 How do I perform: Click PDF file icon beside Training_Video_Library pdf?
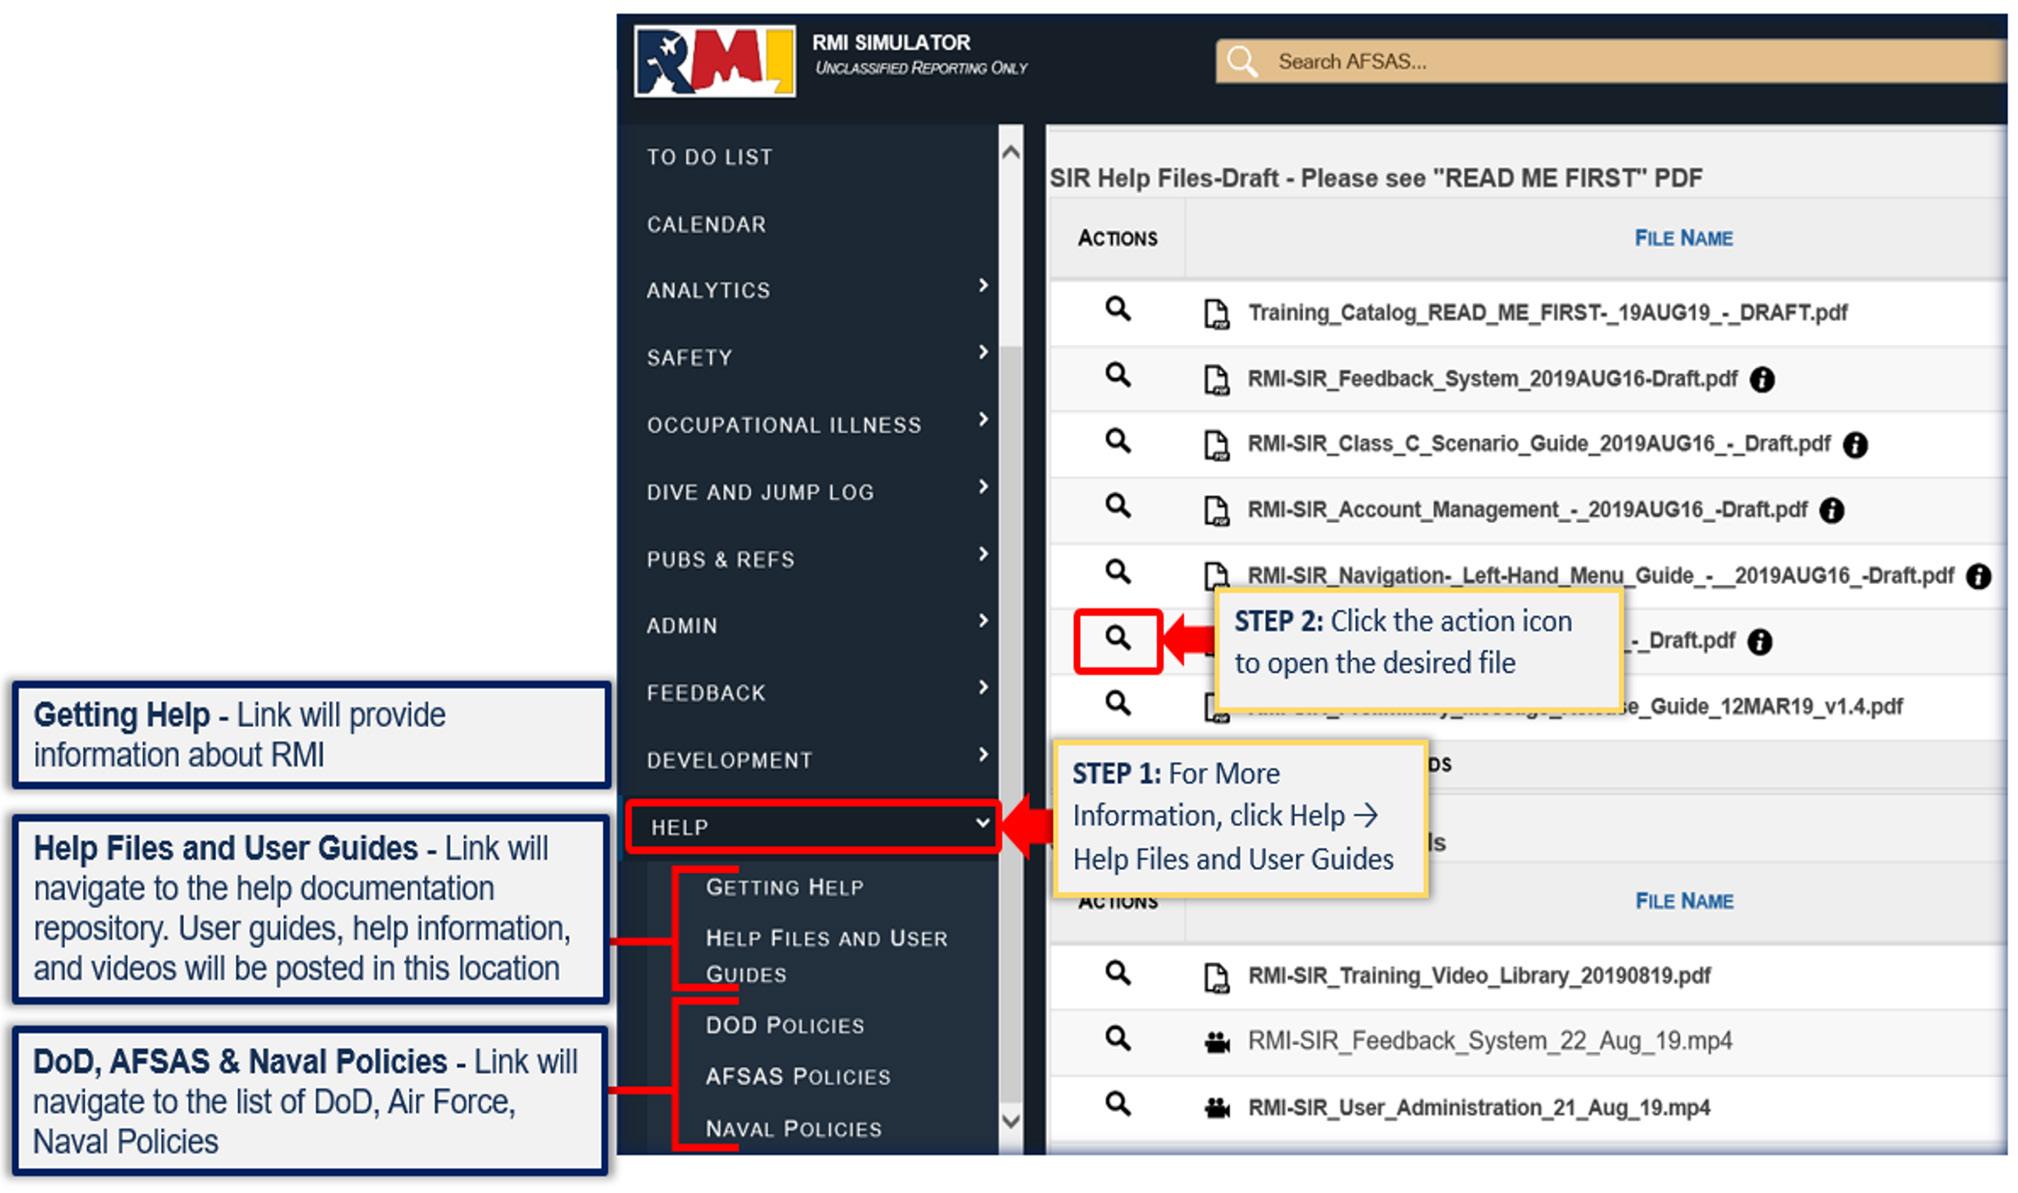point(1216,978)
